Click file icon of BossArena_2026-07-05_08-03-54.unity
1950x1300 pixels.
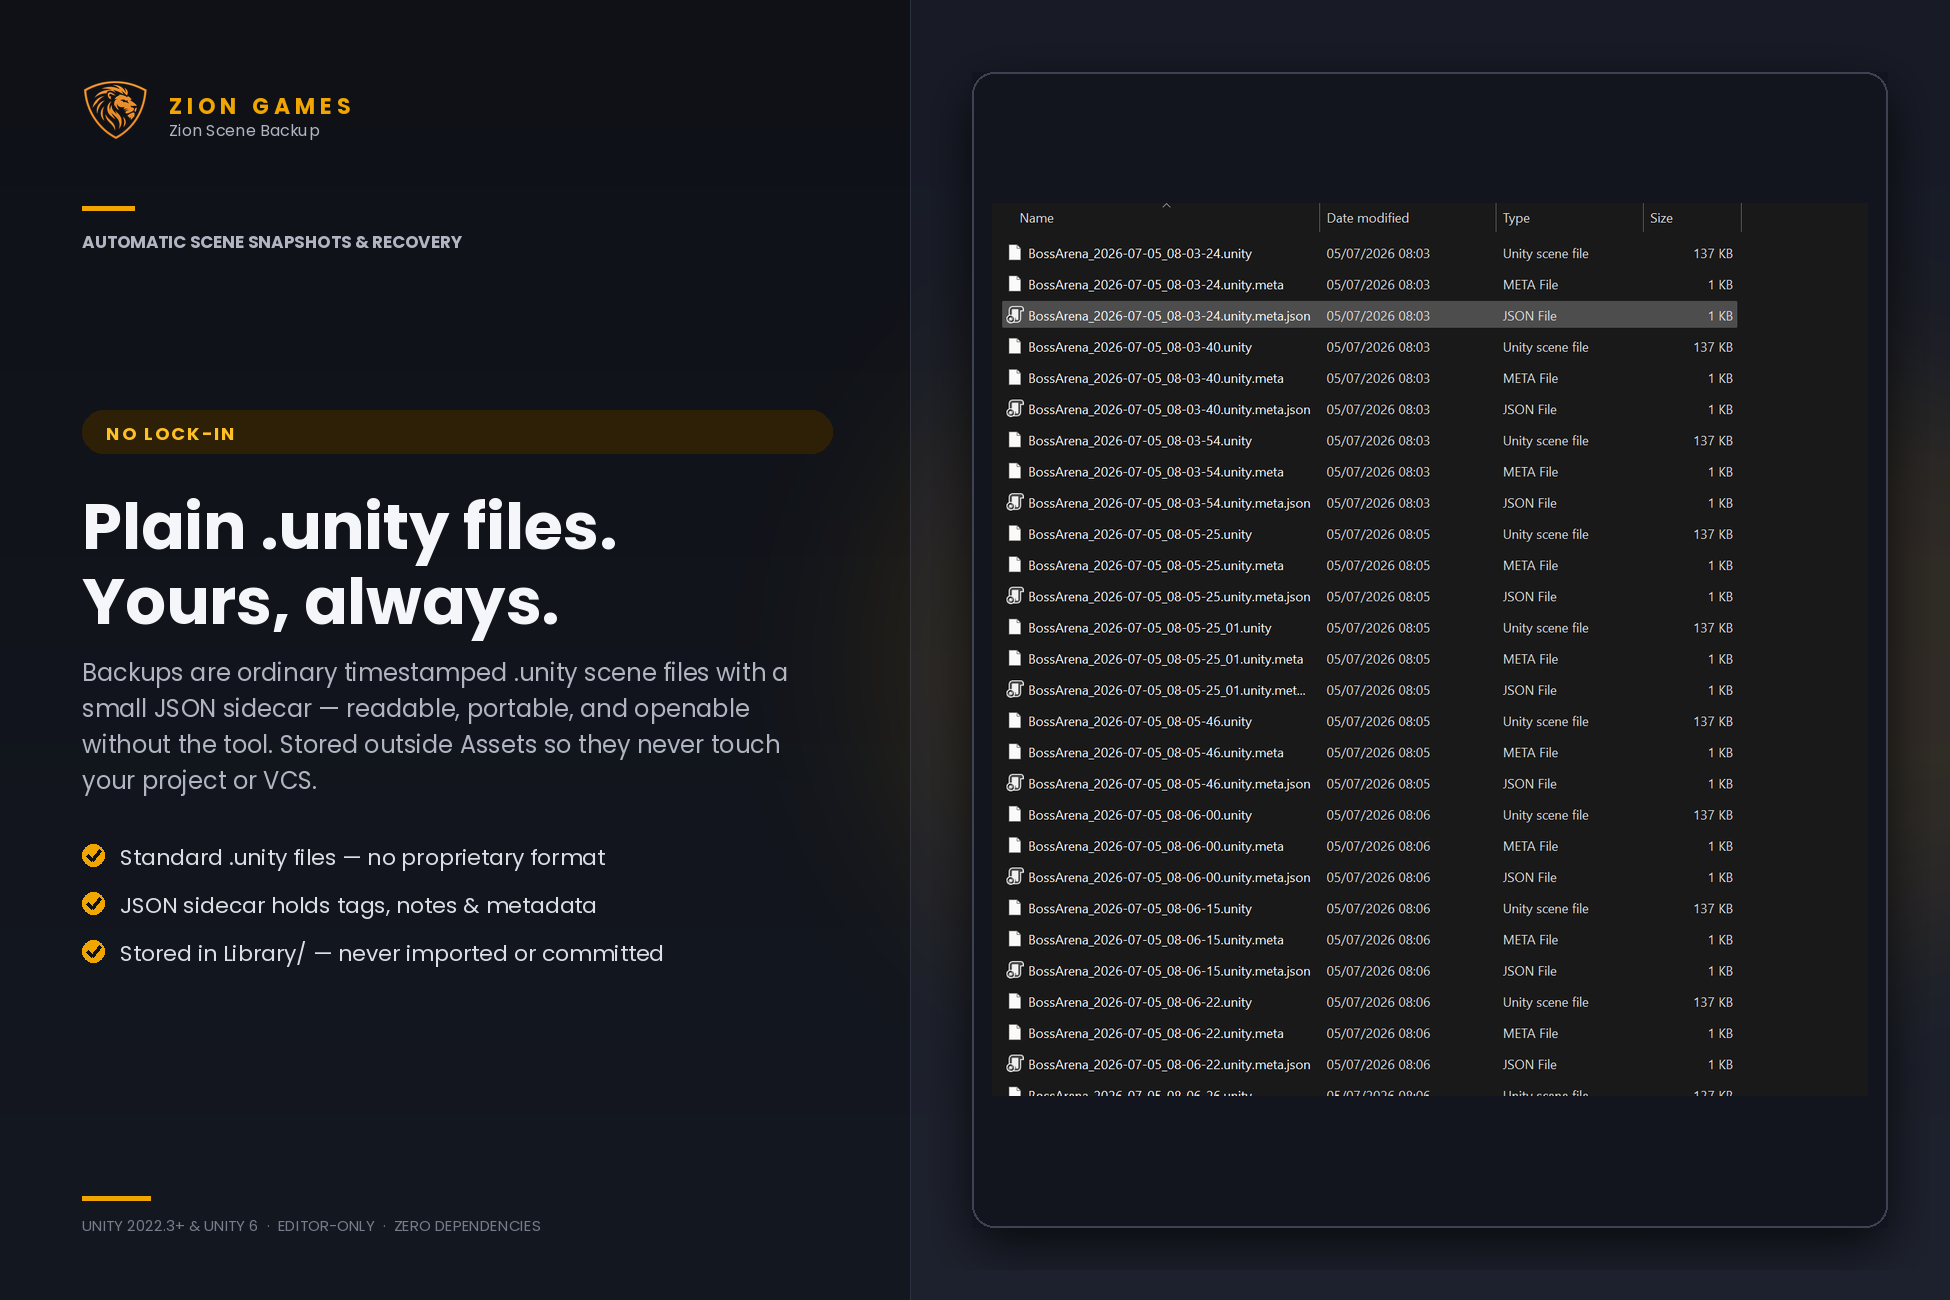coord(1014,440)
